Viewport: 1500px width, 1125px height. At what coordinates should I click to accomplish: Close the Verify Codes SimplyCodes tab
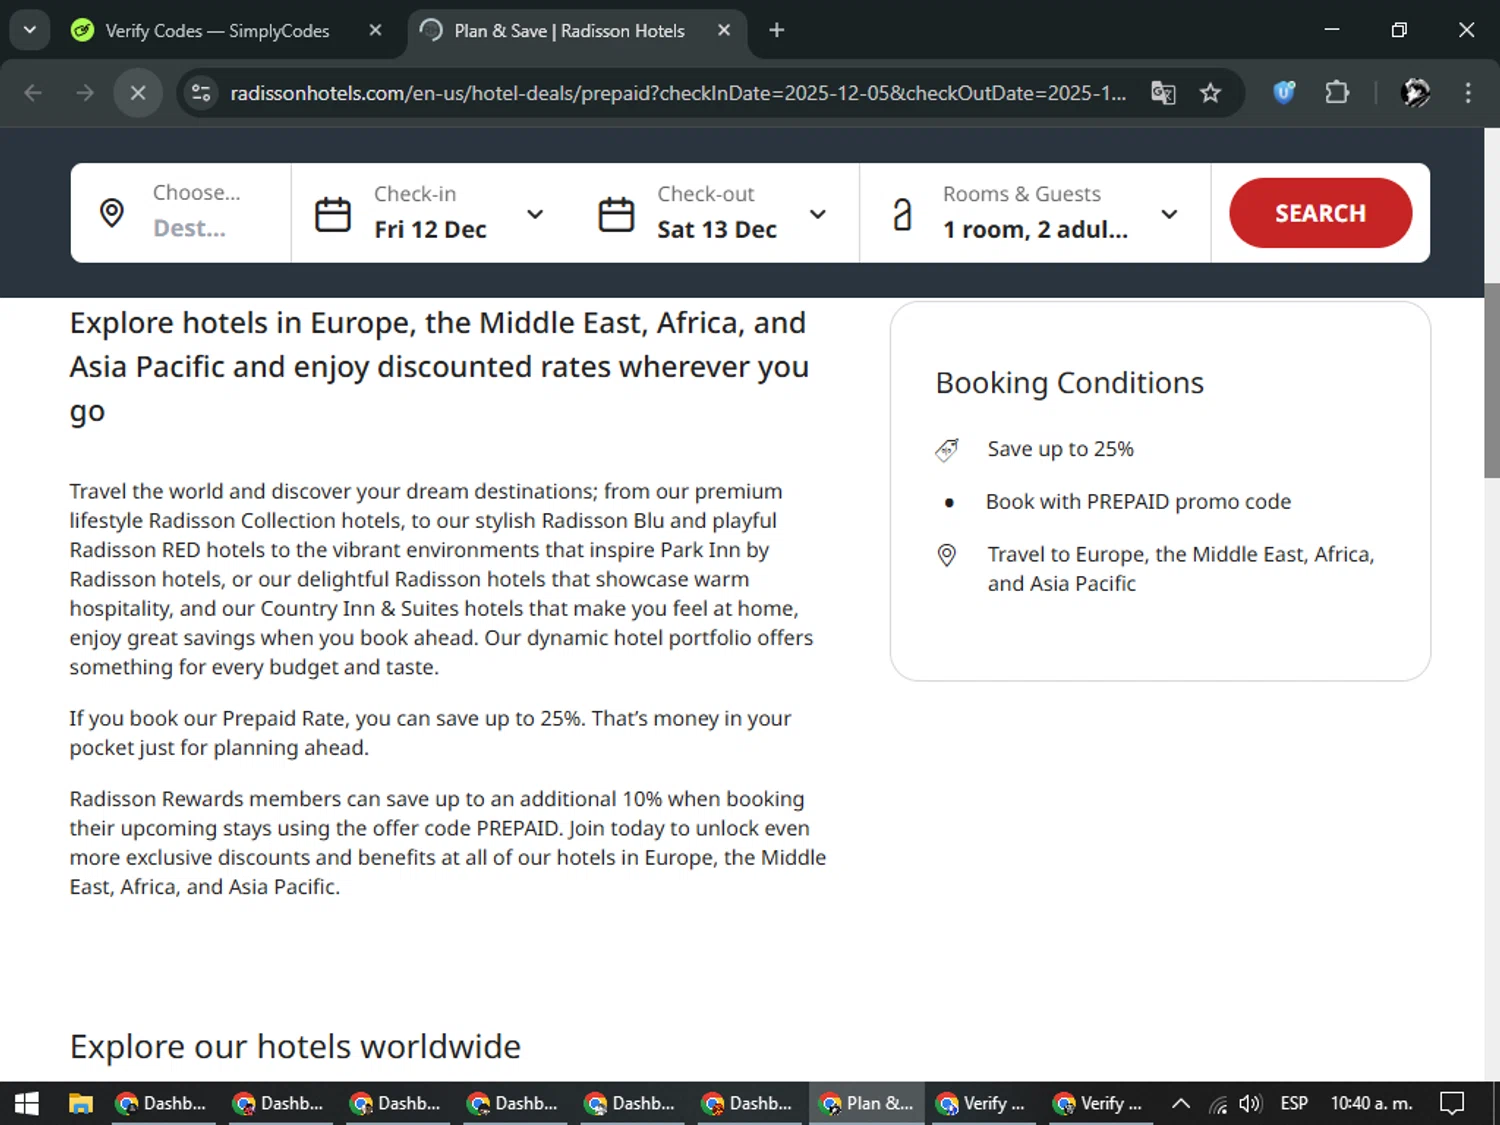pyautogui.click(x=375, y=30)
